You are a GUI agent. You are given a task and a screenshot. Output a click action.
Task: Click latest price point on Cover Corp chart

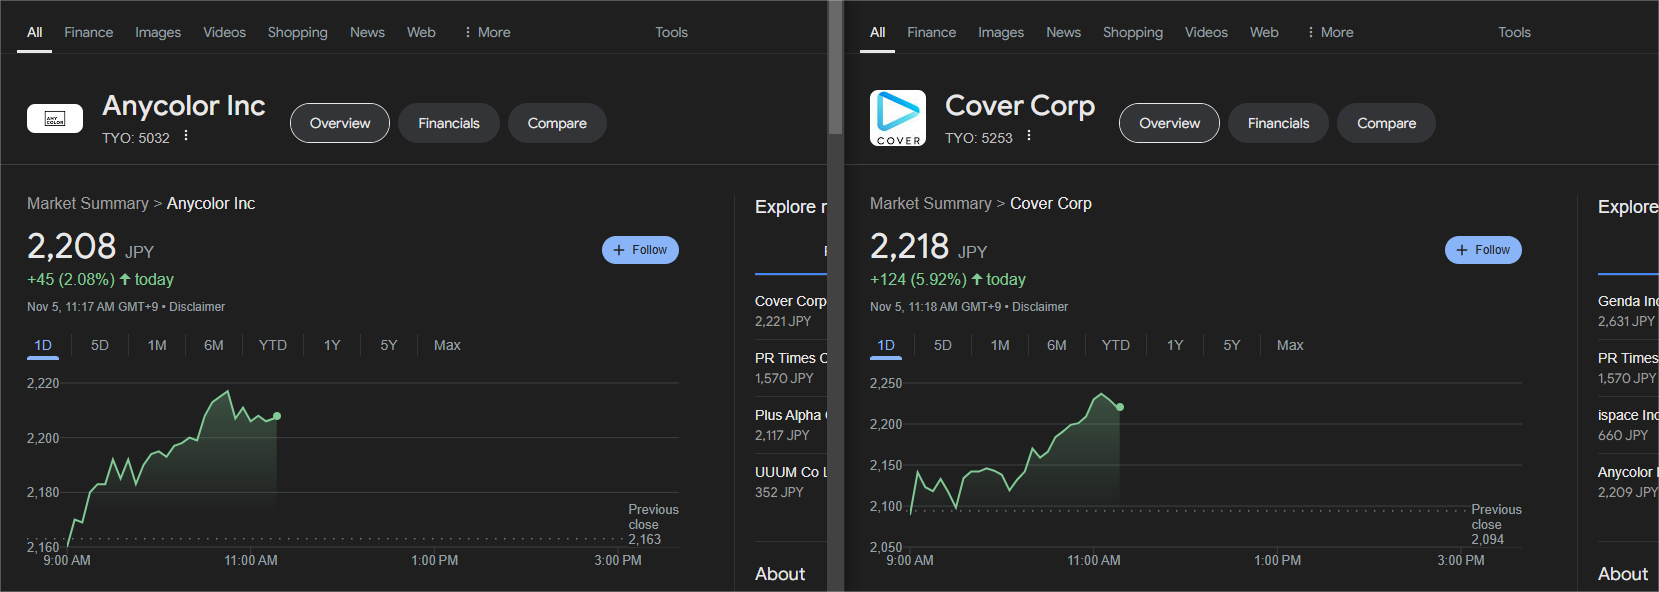tap(1120, 407)
